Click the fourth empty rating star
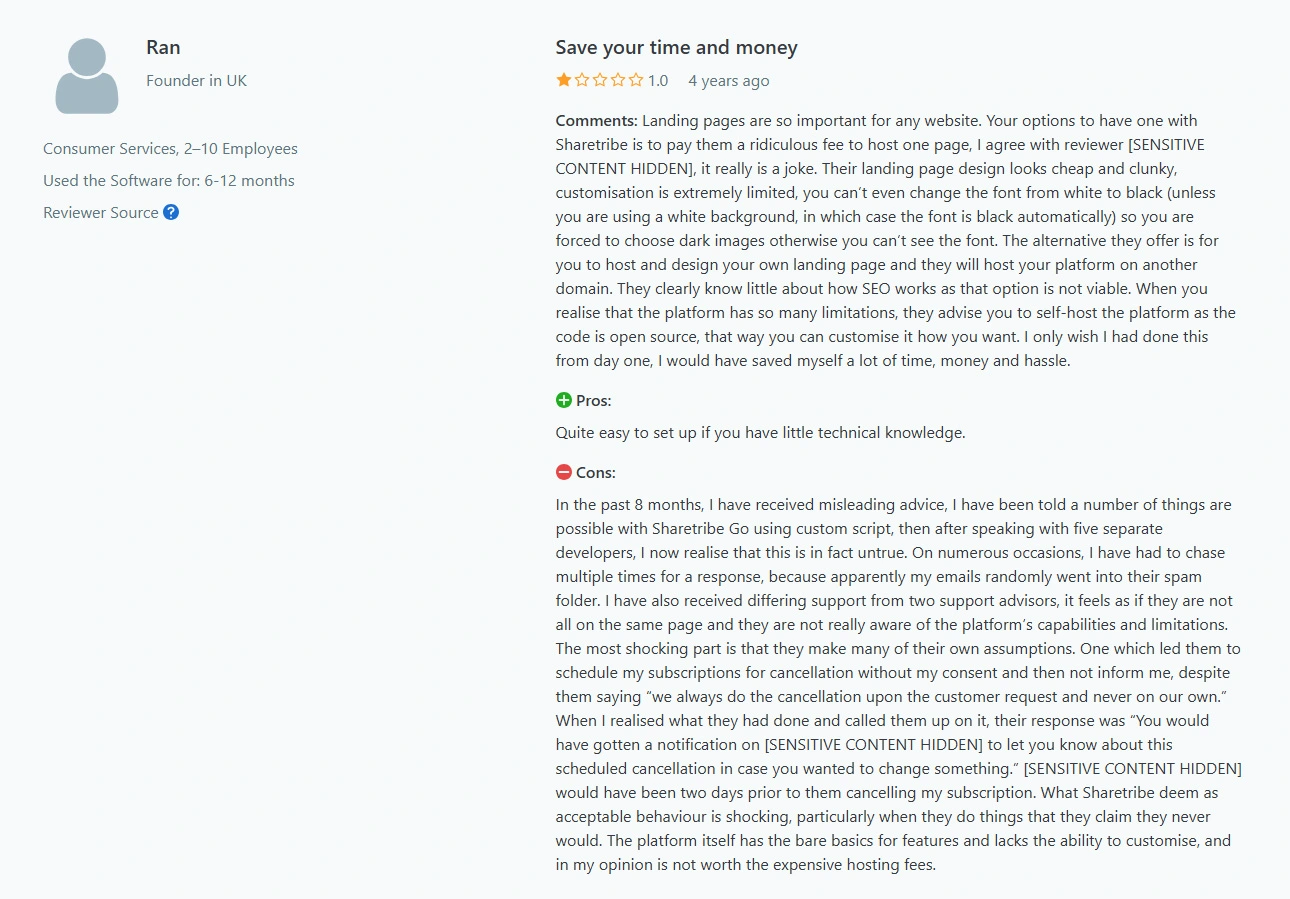Viewport: 1290px width, 899px height. 618,80
